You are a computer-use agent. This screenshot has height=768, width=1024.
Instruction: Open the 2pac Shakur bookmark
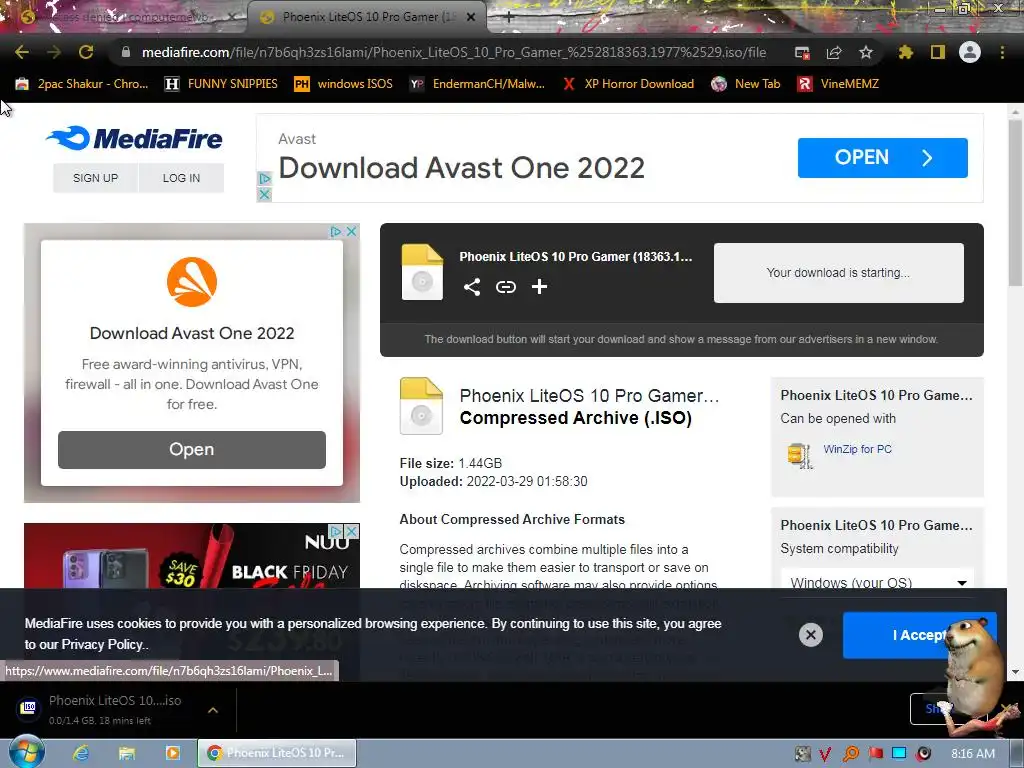pos(82,84)
